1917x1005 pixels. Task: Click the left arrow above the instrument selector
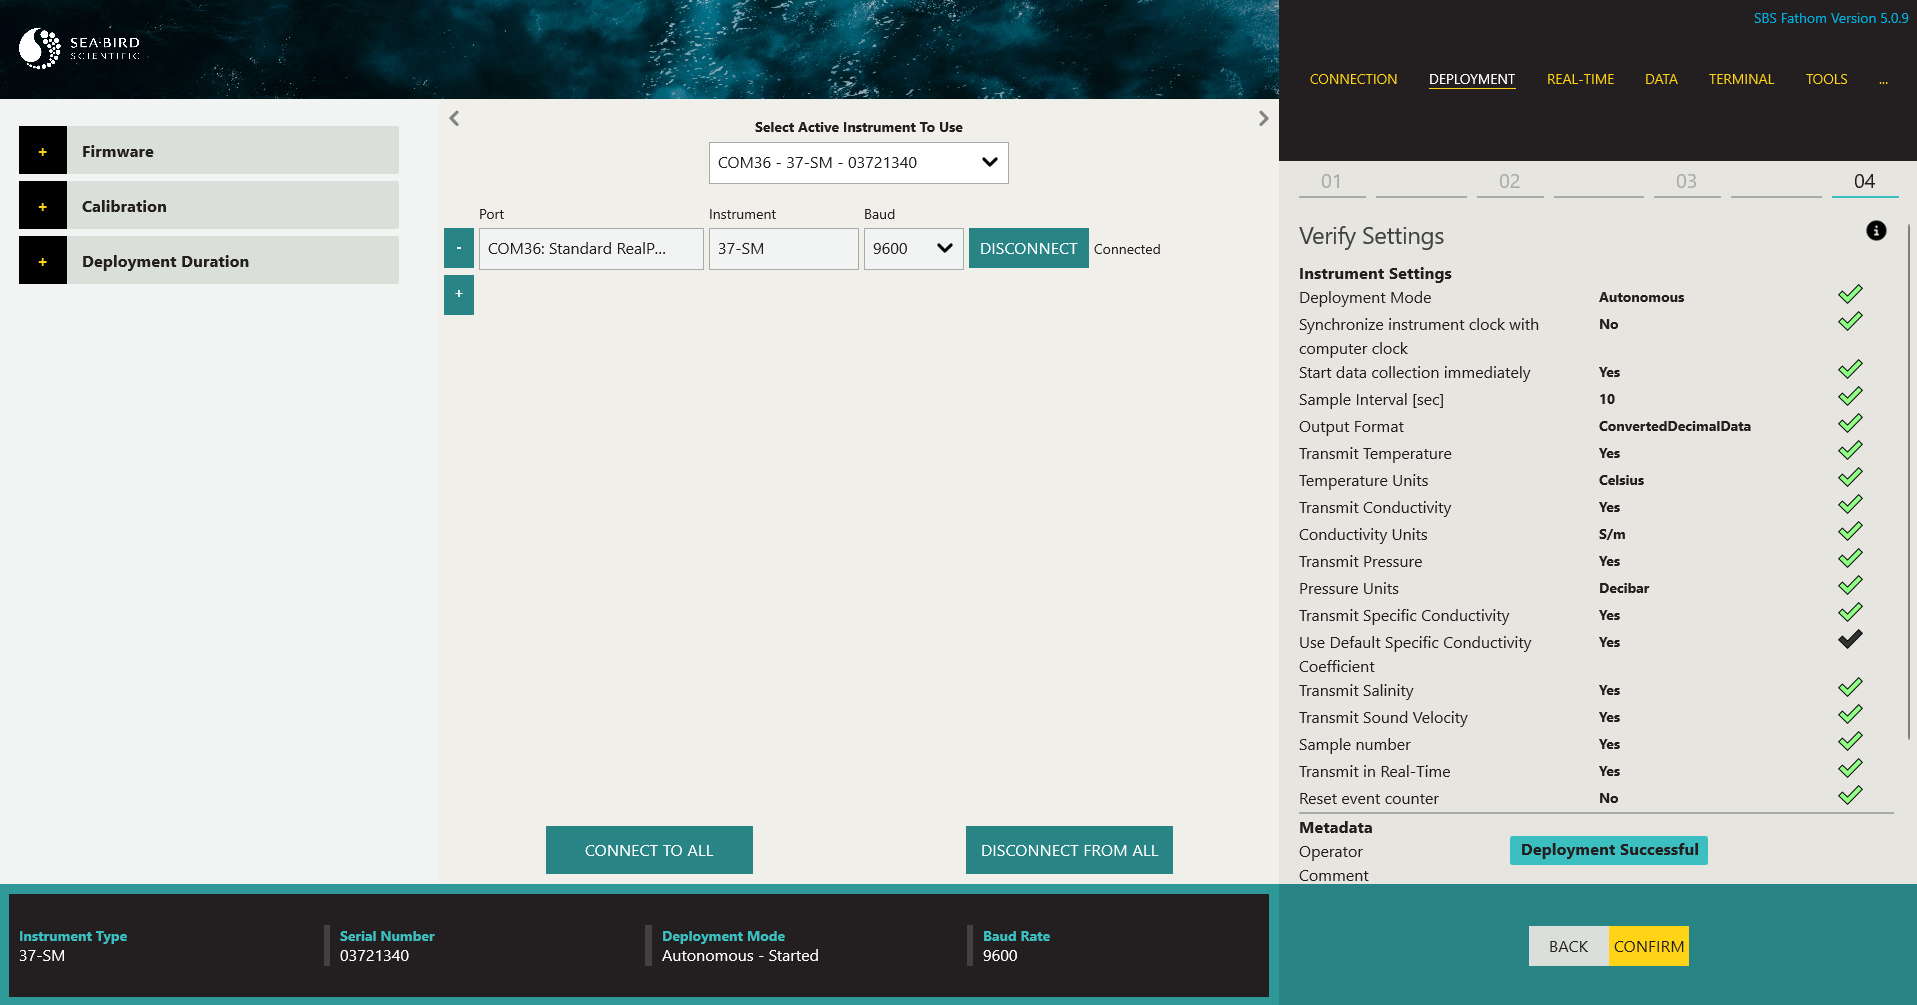tap(454, 118)
